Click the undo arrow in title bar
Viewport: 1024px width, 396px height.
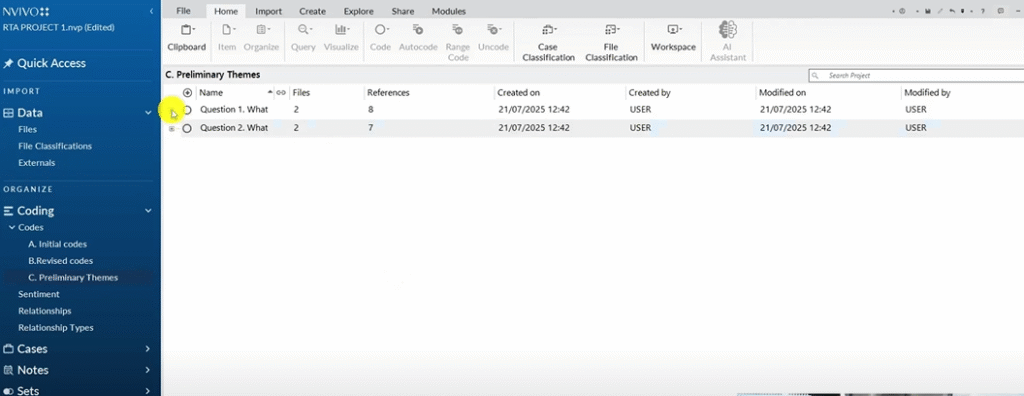[x=952, y=11]
